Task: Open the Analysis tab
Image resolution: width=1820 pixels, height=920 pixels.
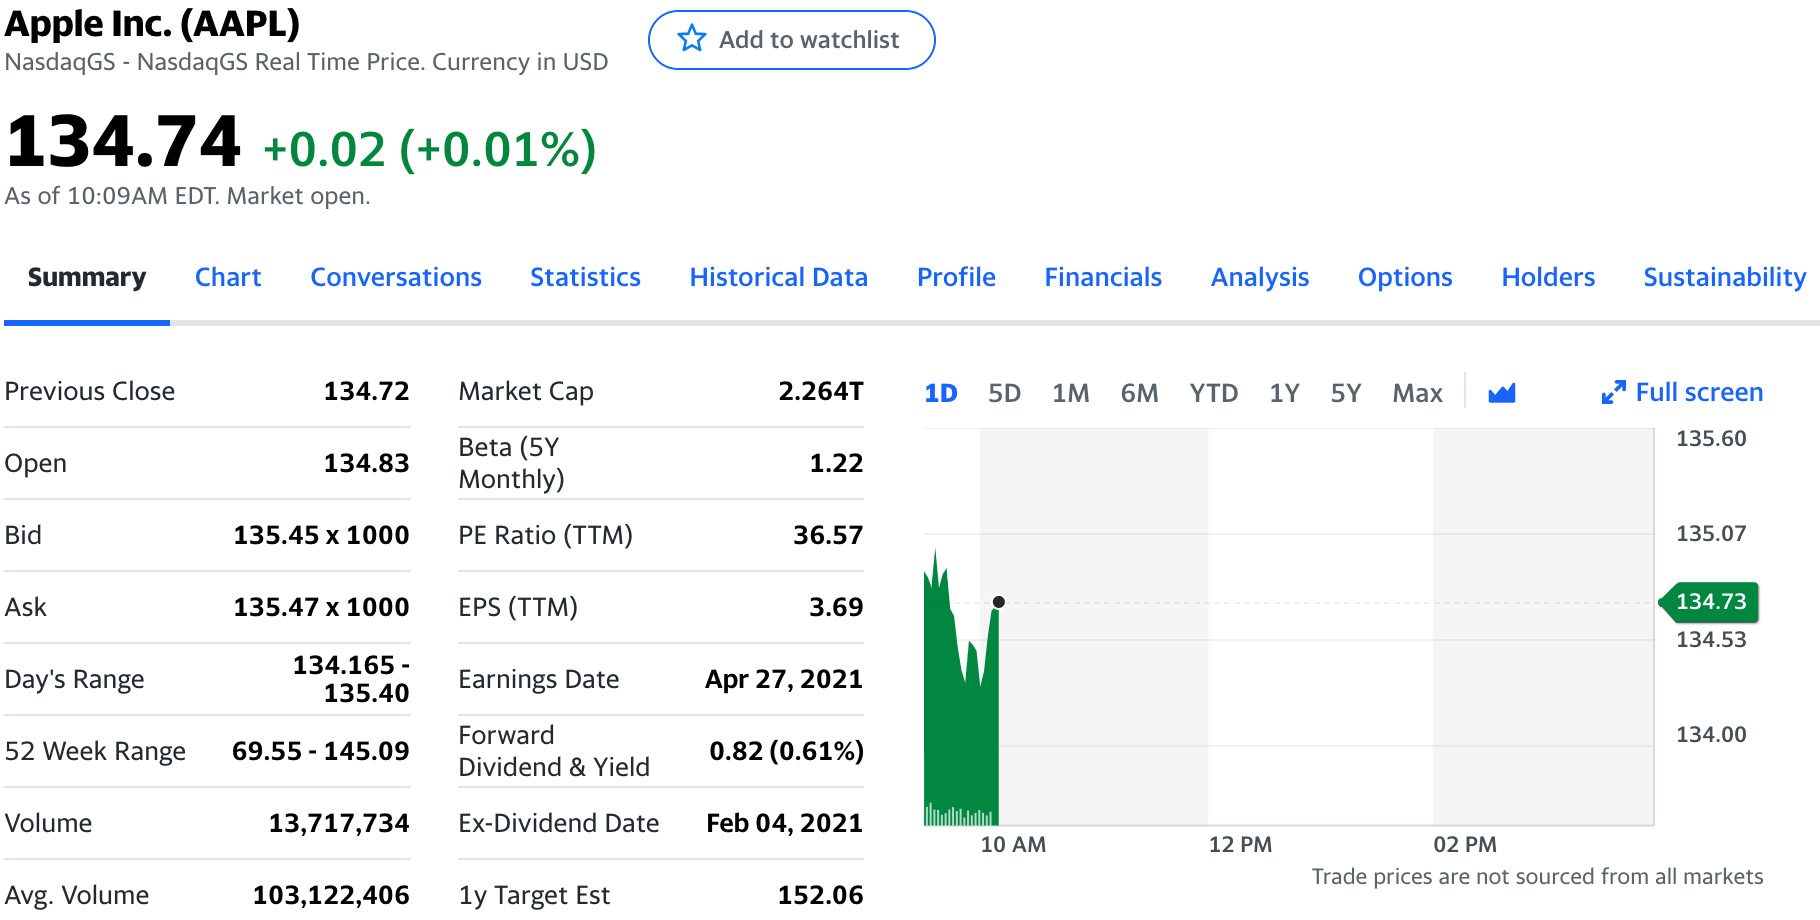Action: click(1260, 277)
